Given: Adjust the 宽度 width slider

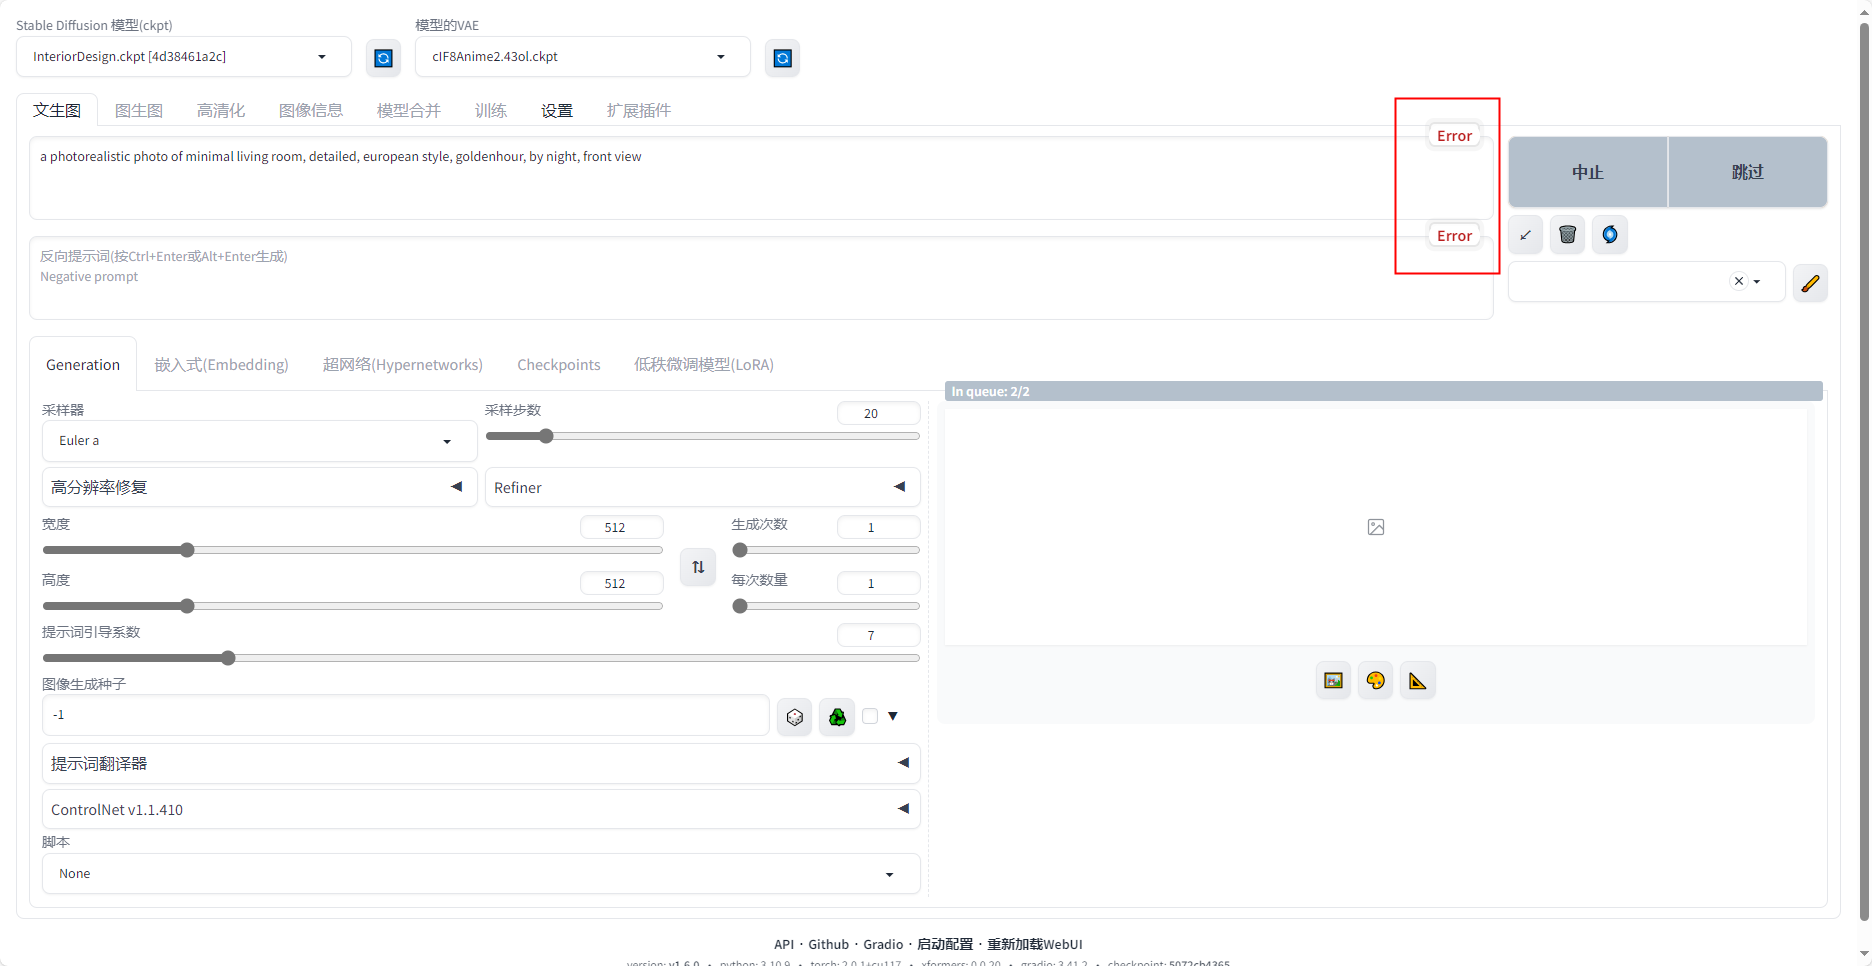Looking at the screenshot, I should pyautogui.click(x=353, y=550).
